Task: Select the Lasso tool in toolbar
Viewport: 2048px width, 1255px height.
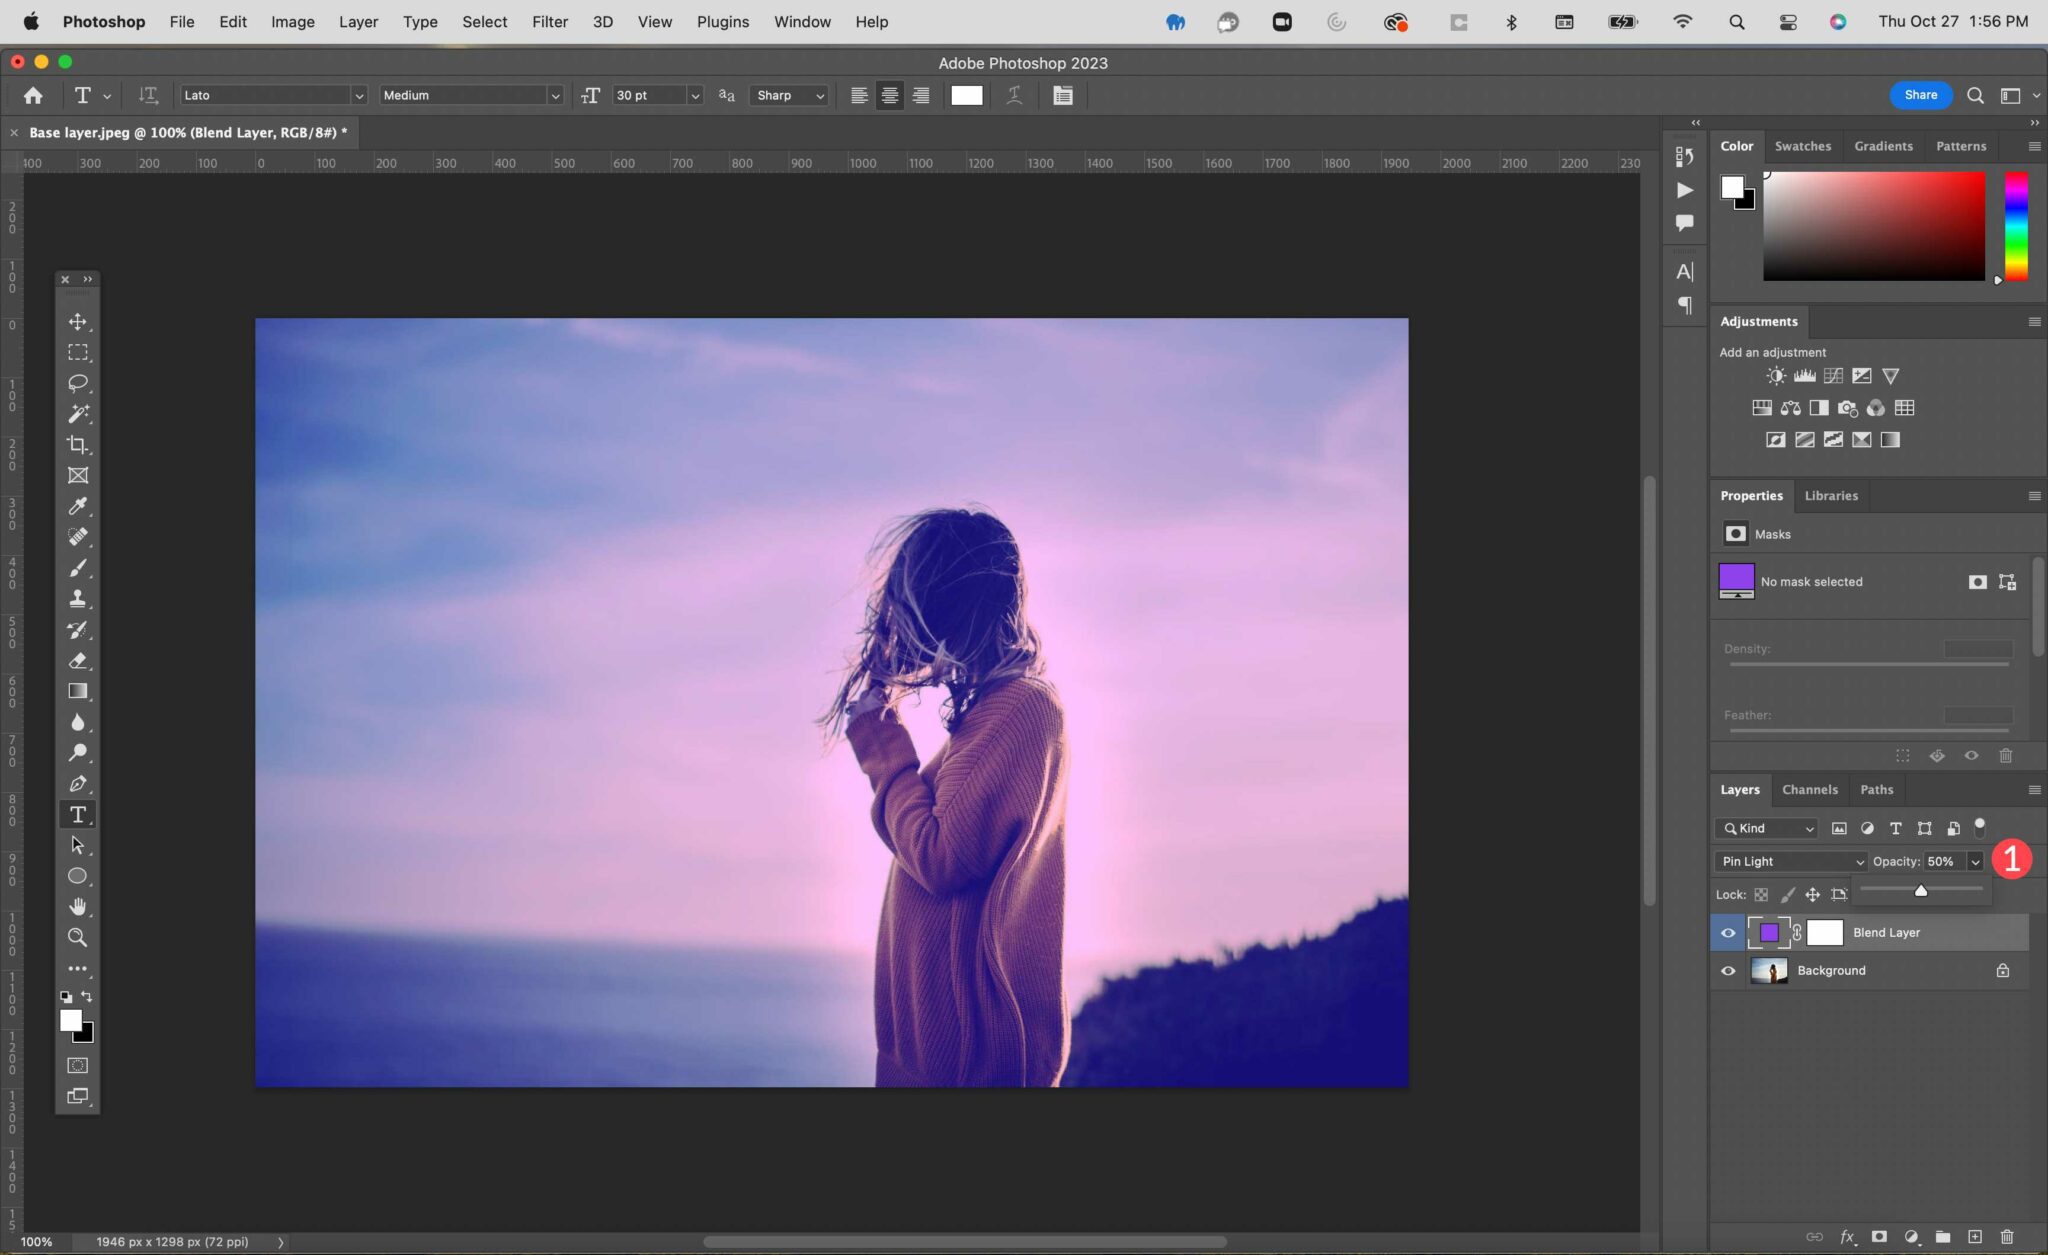Action: pyautogui.click(x=79, y=382)
